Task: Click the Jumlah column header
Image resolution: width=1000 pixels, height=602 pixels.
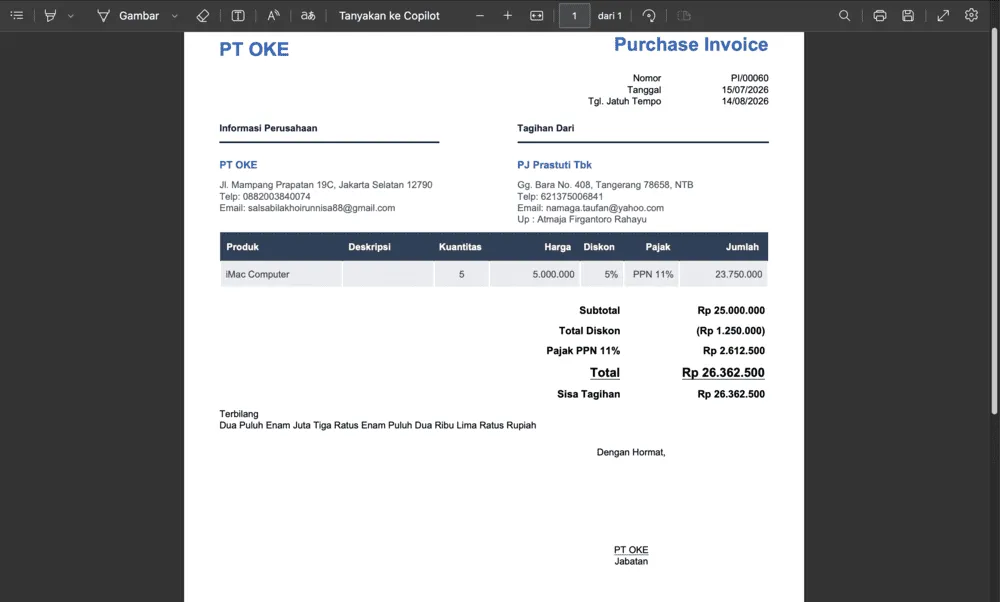Action: [x=742, y=247]
